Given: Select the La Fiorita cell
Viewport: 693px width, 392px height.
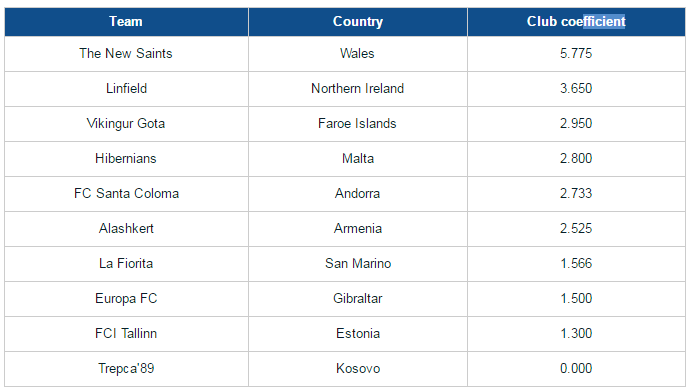Looking at the screenshot, I should click(126, 263).
